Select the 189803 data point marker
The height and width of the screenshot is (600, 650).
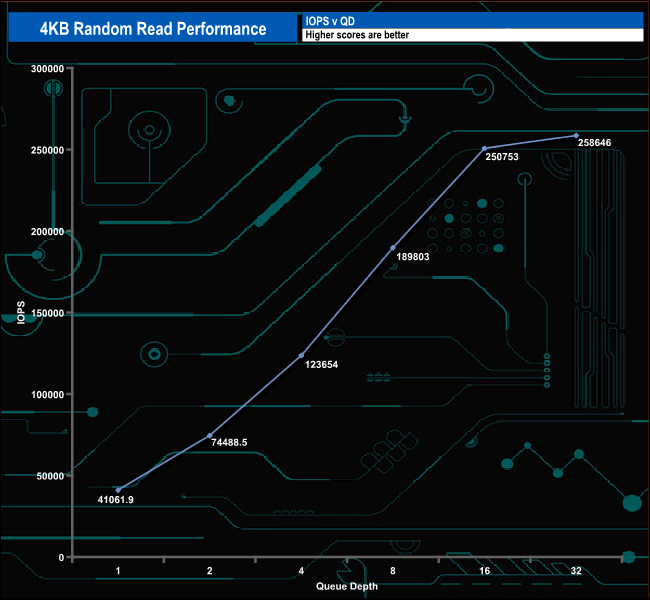(393, 247)
